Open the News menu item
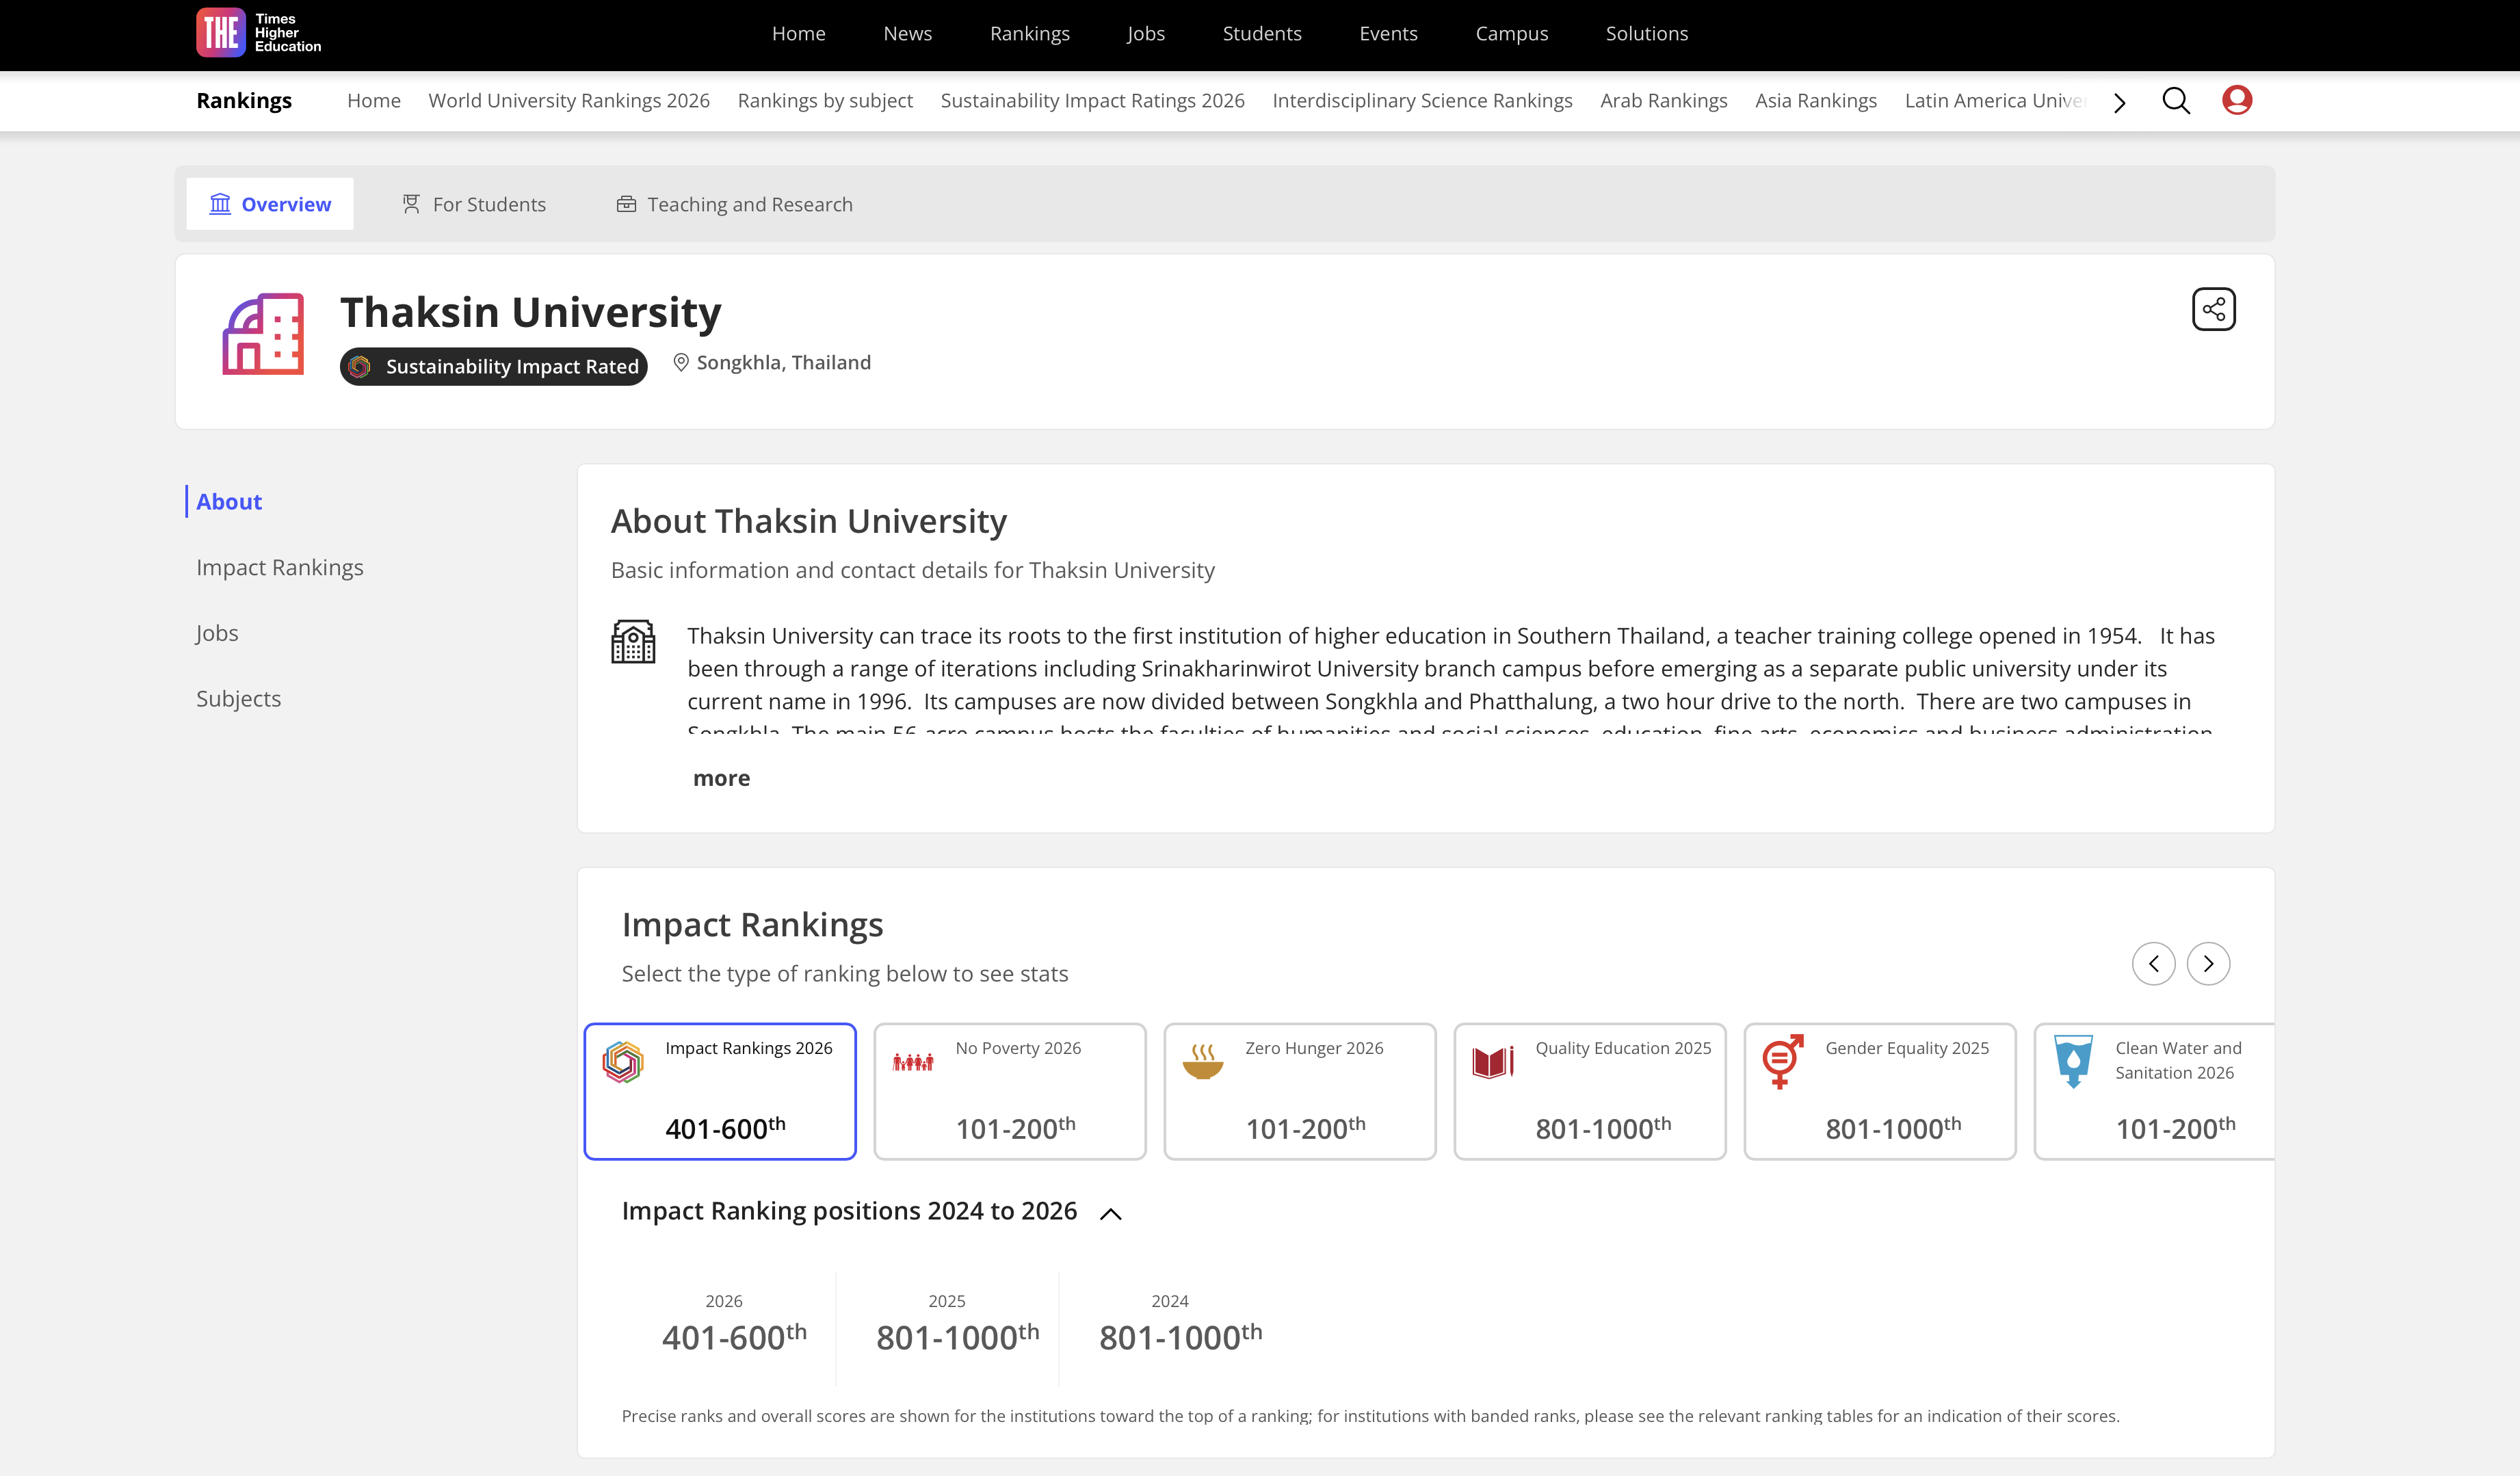Image resolution: width=2520 pixels, height=1476 pixels. 907,33
